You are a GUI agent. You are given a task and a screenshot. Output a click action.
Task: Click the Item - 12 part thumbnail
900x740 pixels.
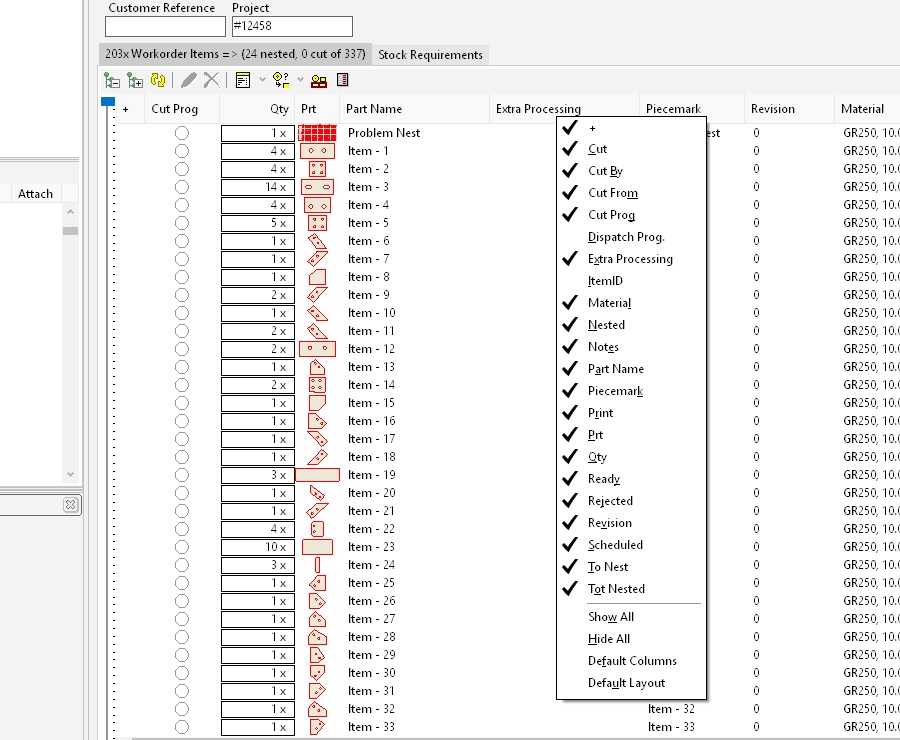pos(317,349)
